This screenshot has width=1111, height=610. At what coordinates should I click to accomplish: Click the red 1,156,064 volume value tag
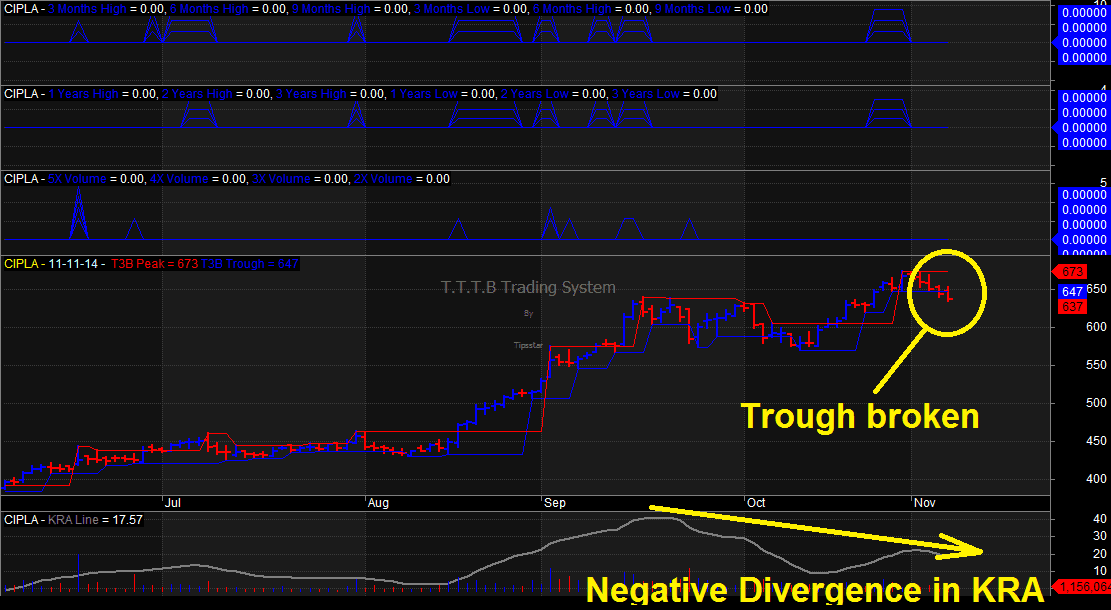click(x=1083, y=587)
